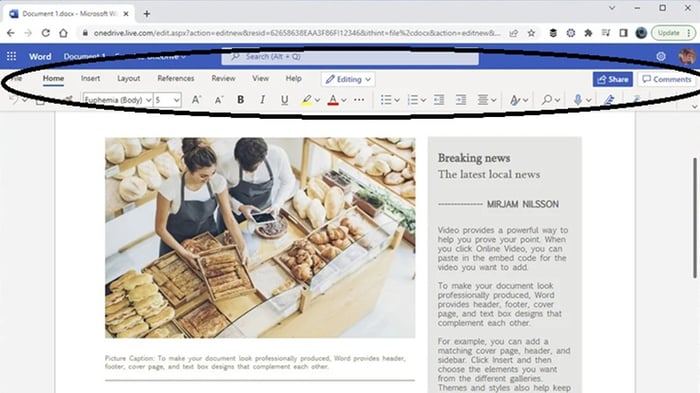
Task: Click the increase indent icon
Action: tap(461, 100)
